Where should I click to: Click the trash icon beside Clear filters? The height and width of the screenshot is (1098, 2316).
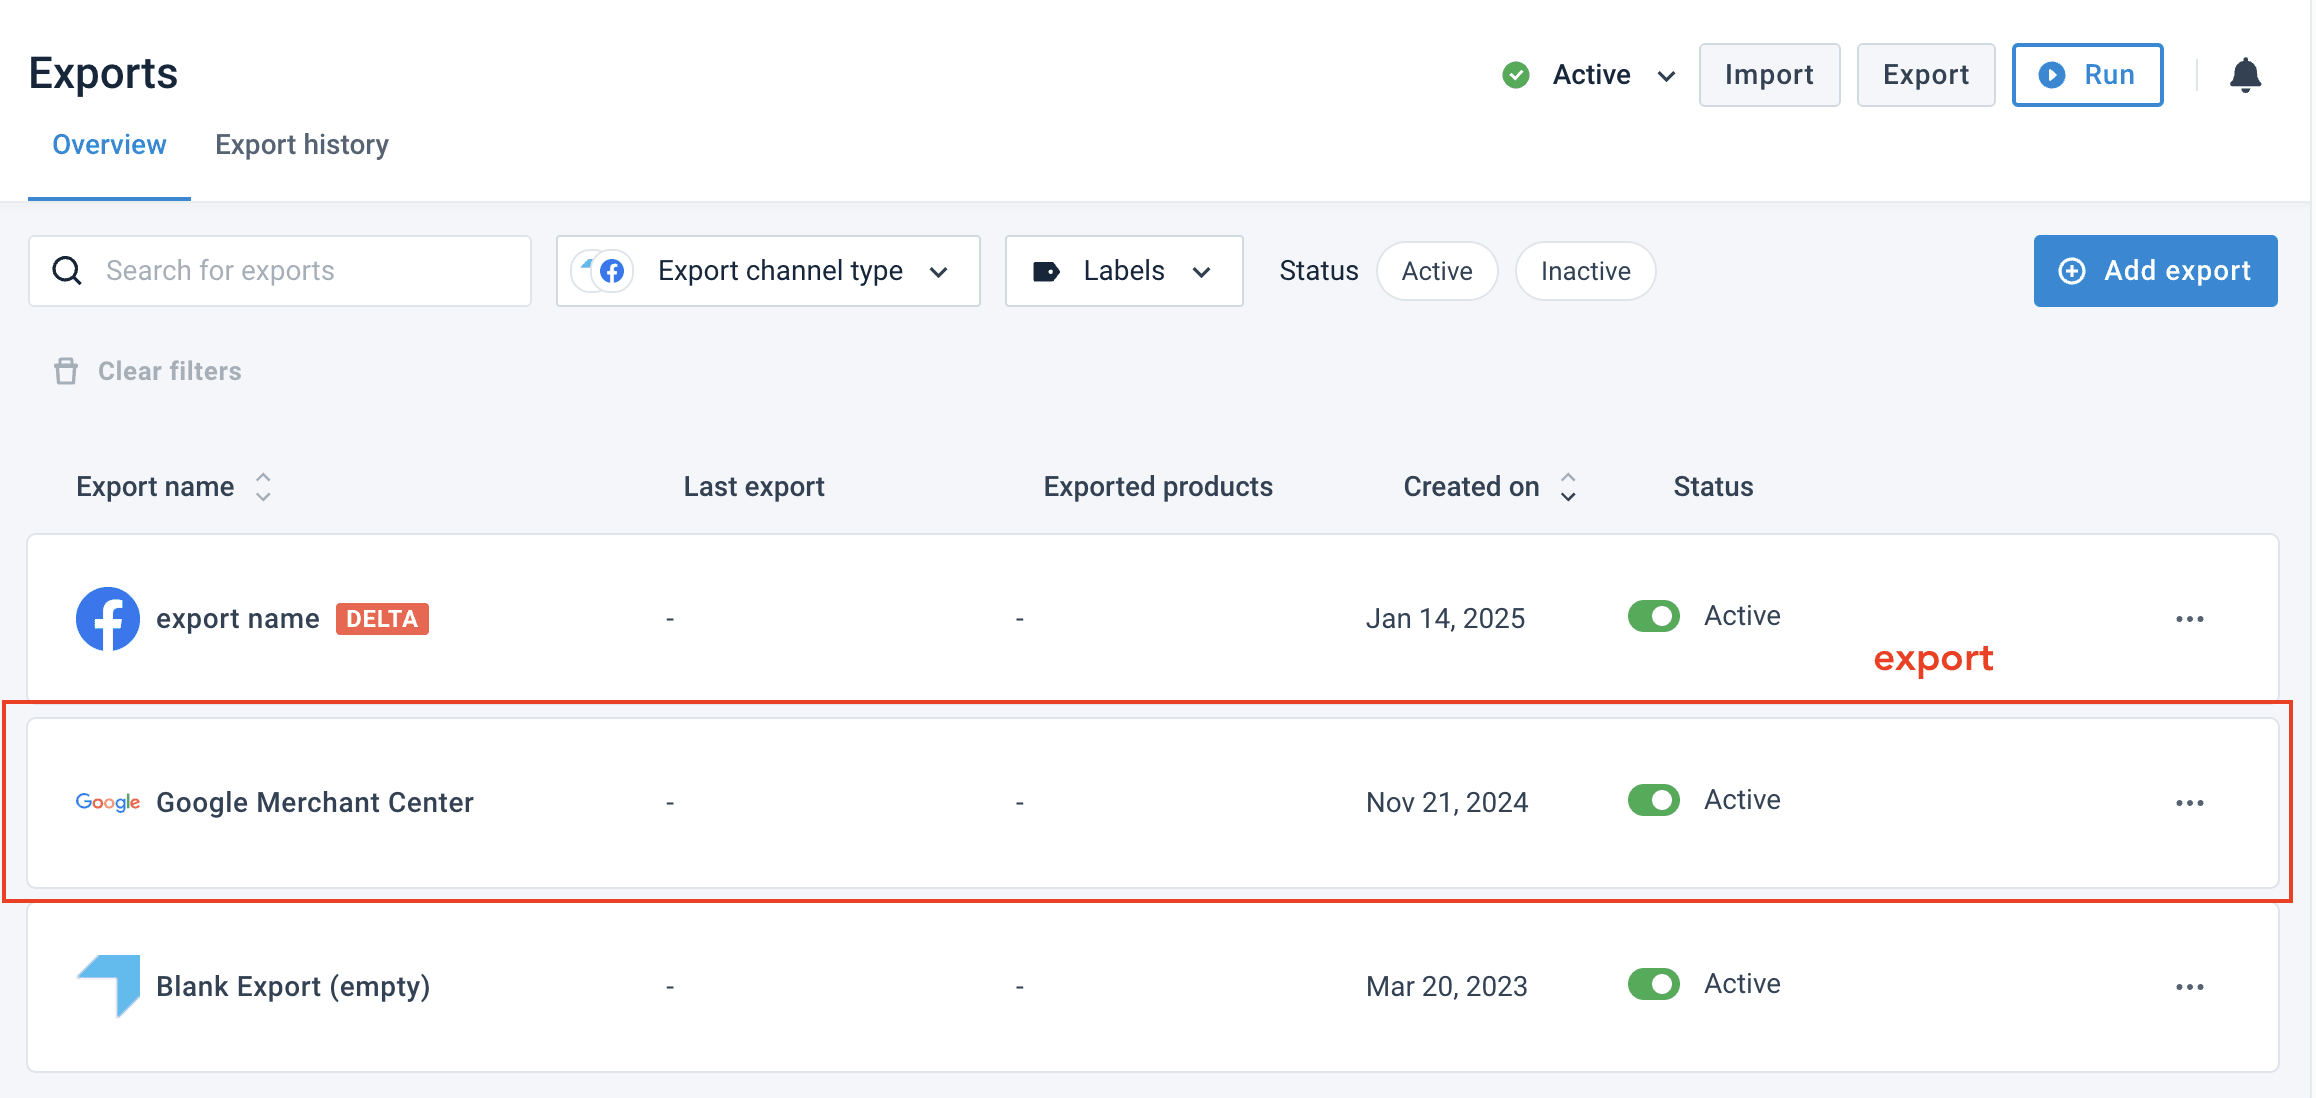(66, 371)
